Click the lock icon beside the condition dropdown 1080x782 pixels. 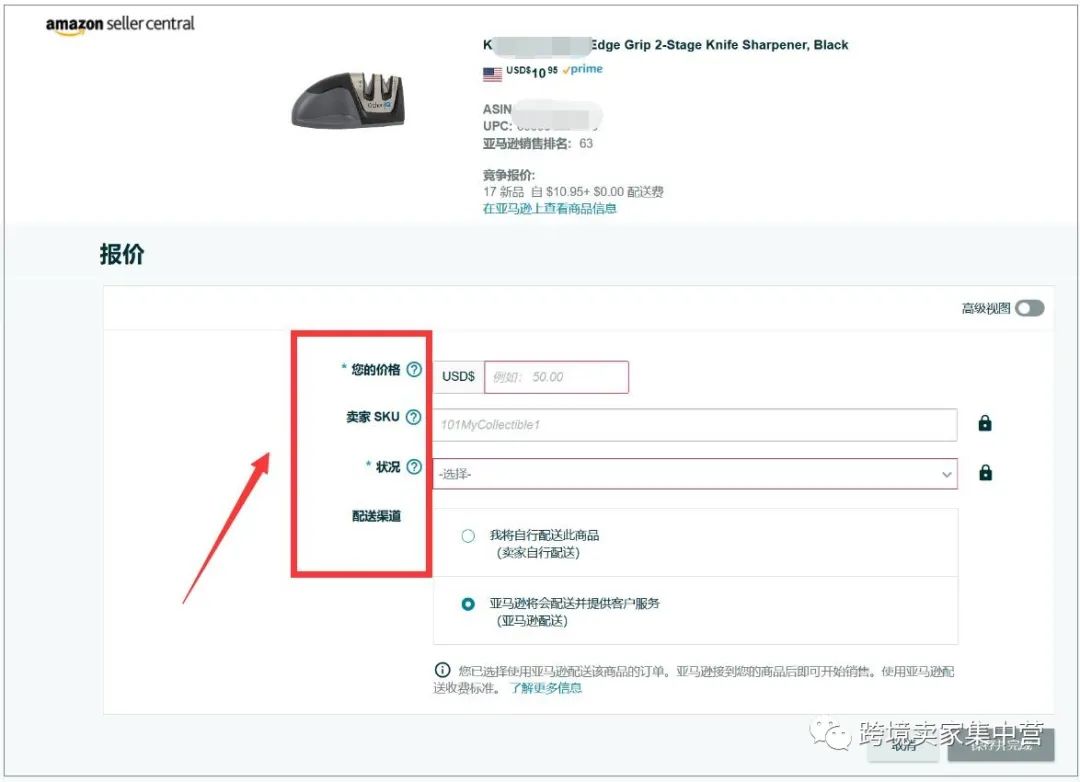[x=984, y=471]
